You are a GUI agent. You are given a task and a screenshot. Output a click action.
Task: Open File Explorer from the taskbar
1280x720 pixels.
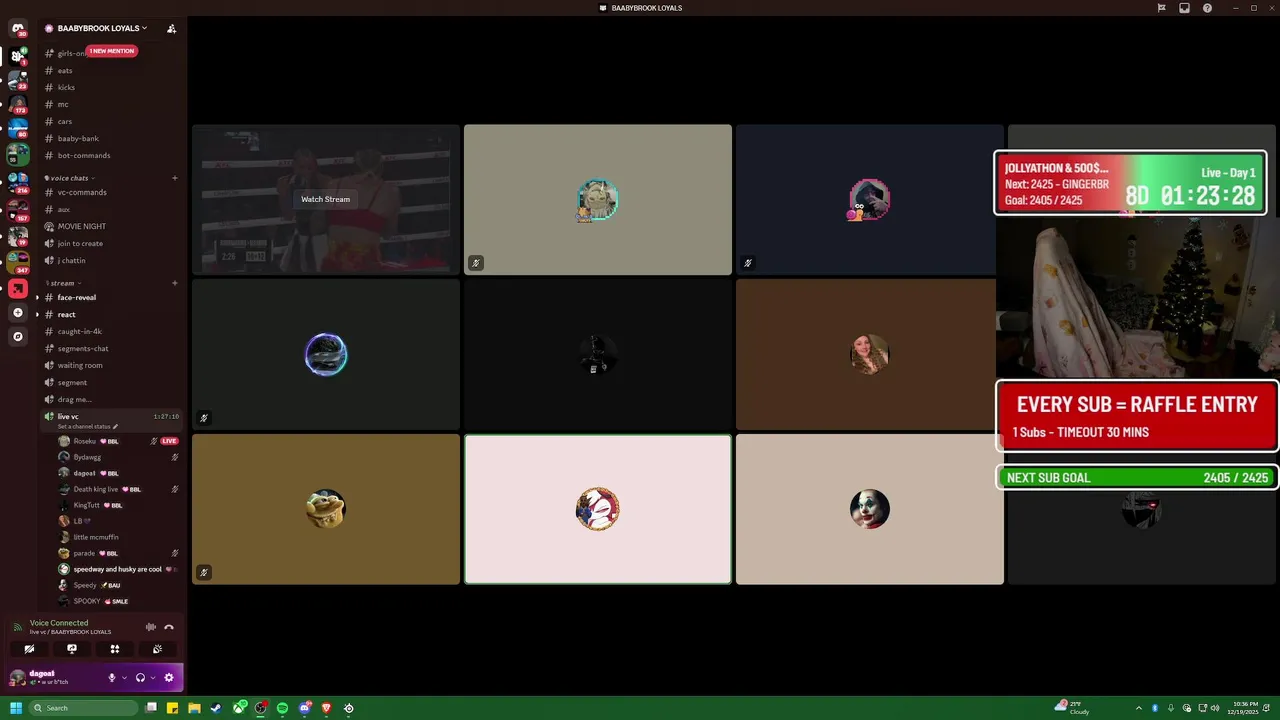coord(194,708)
